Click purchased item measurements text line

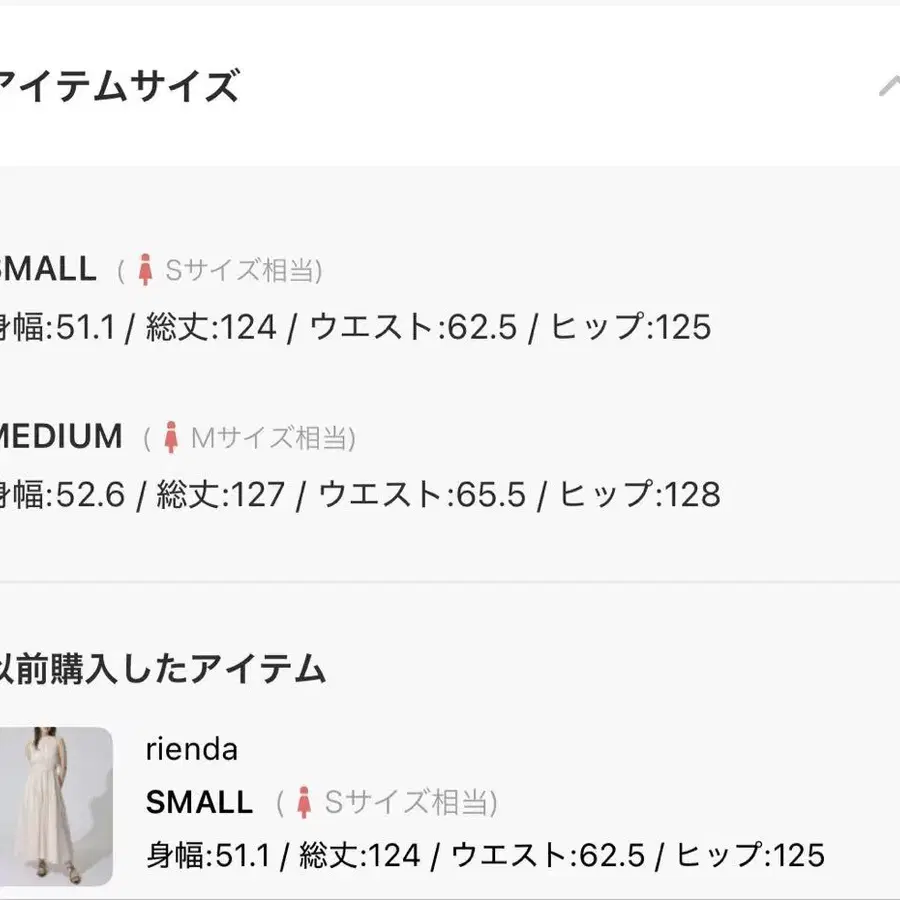[486, 855]
